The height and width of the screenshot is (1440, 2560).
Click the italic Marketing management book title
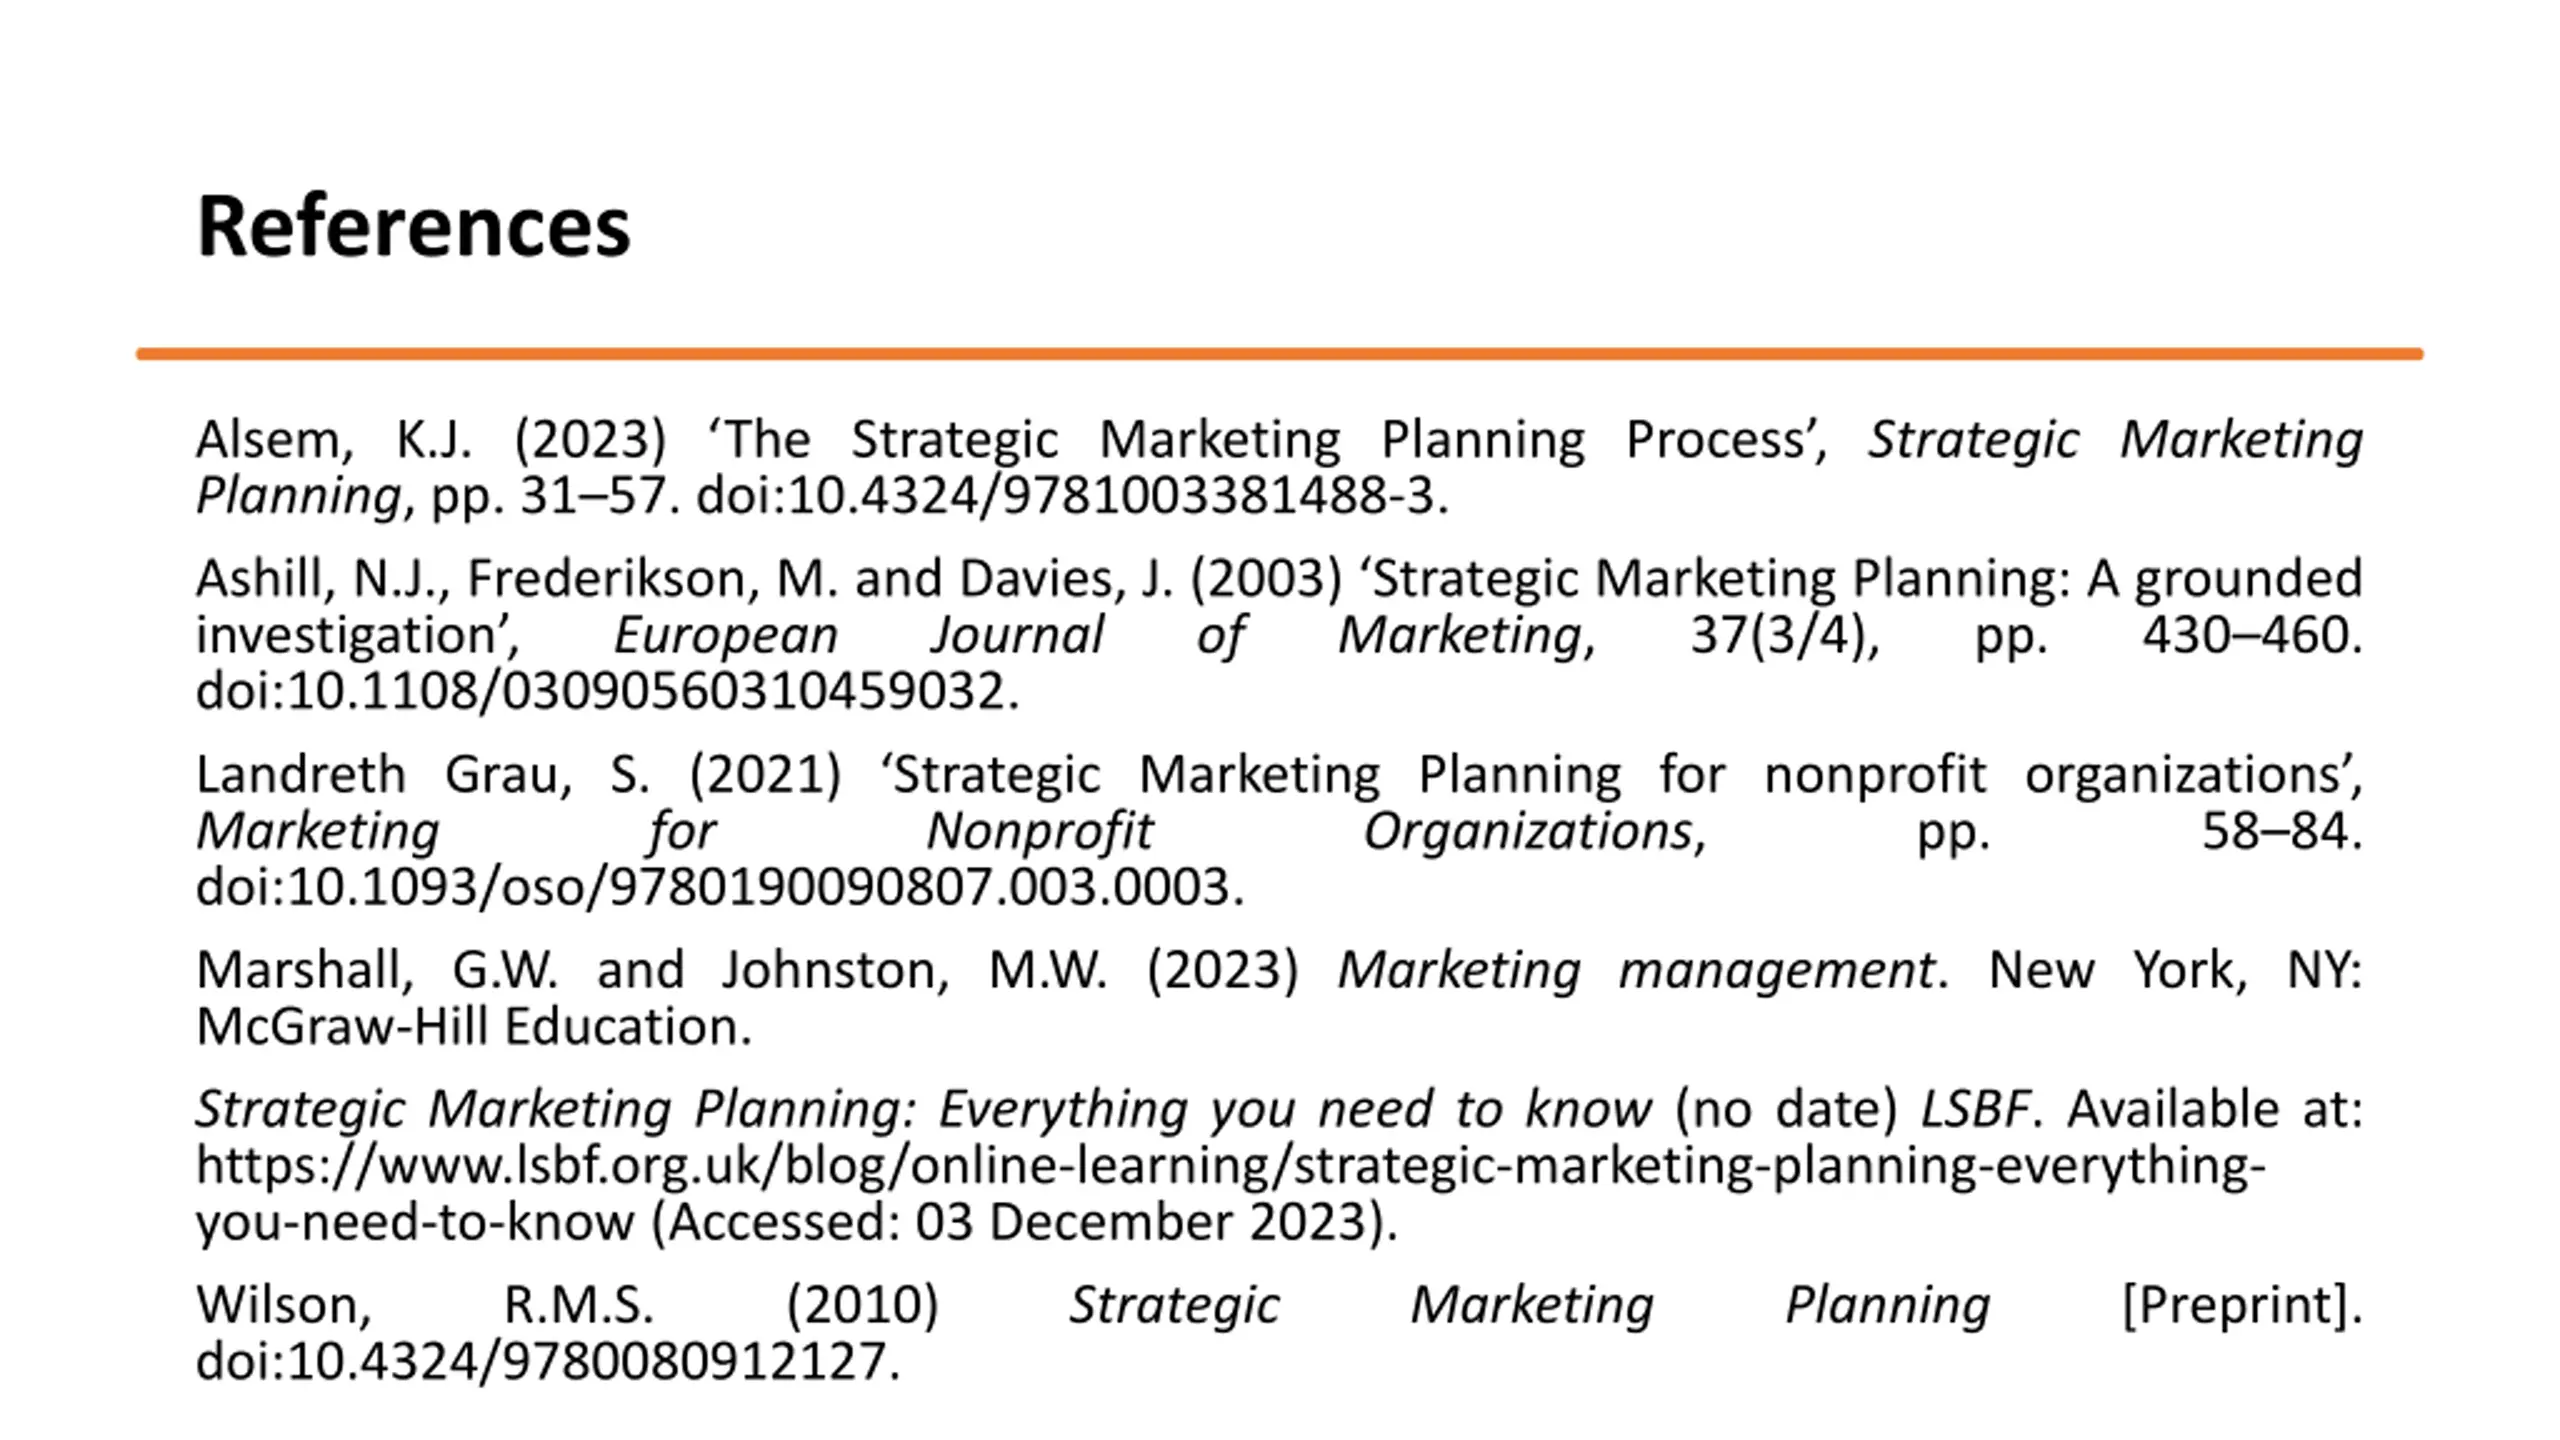tap(1636, 971)
